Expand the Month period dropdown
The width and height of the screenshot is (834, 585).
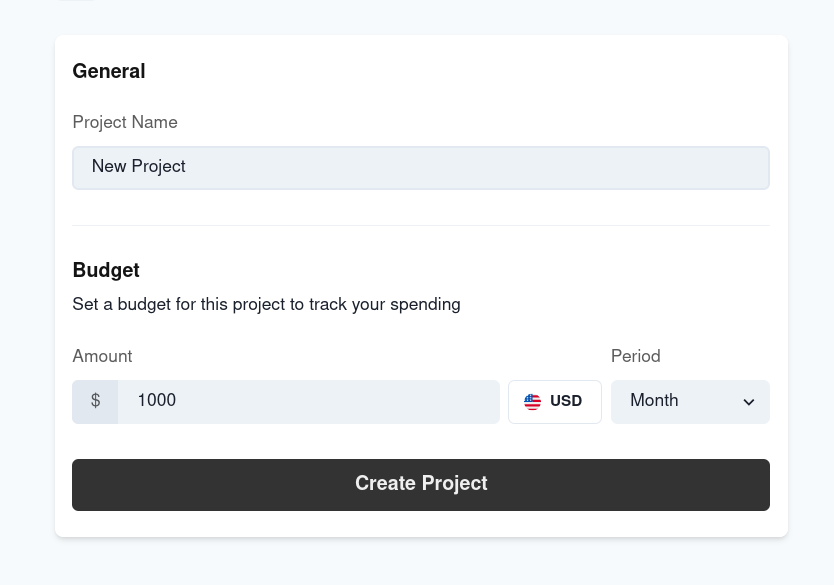(690, 402)
